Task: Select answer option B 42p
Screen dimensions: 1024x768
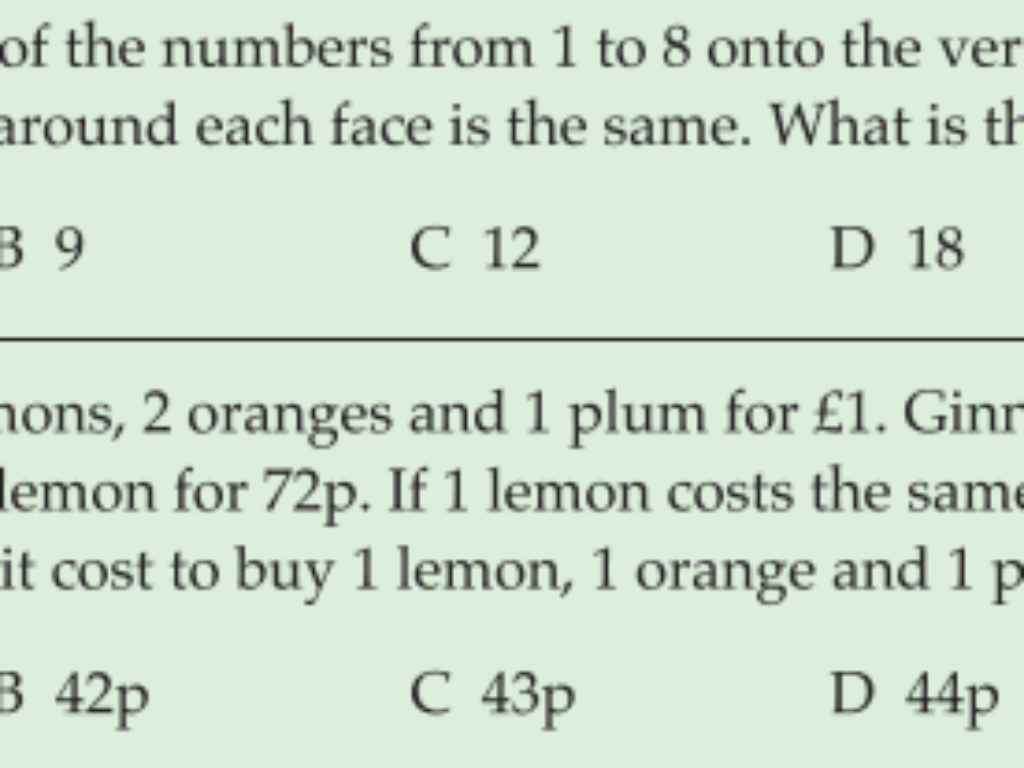Action: 74,695
